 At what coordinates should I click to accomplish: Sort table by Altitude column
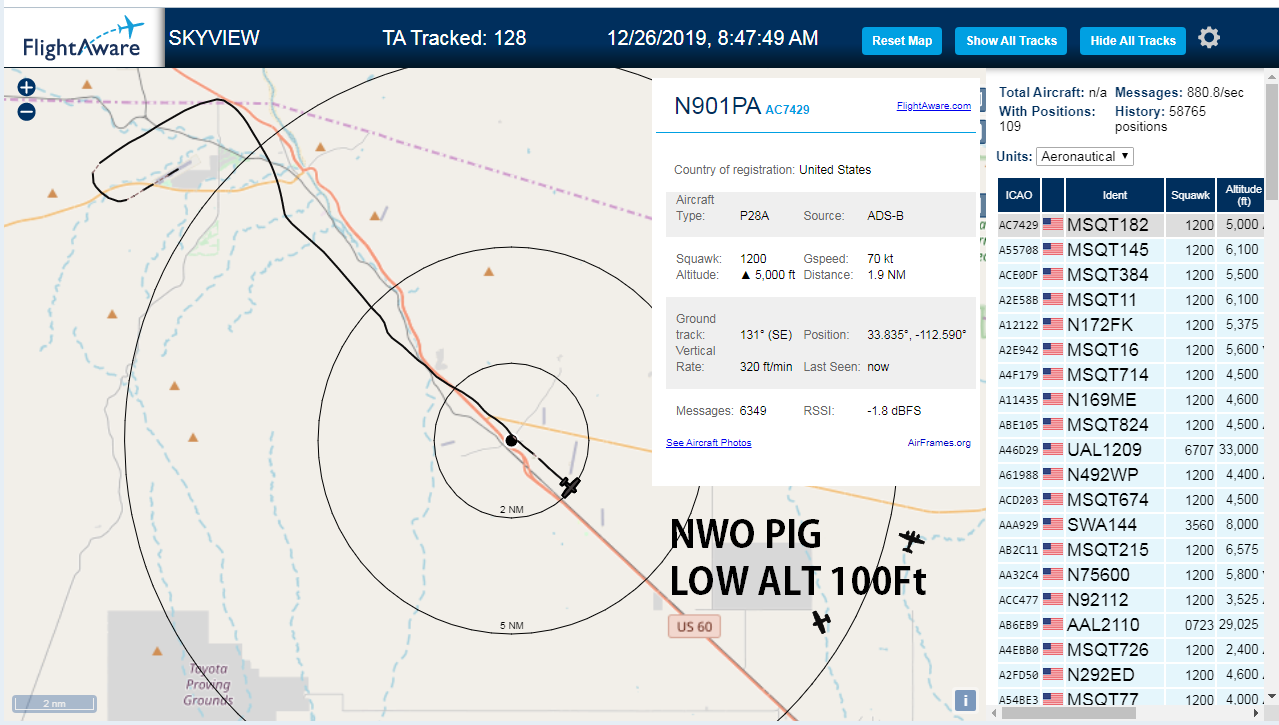[1243, 195]
